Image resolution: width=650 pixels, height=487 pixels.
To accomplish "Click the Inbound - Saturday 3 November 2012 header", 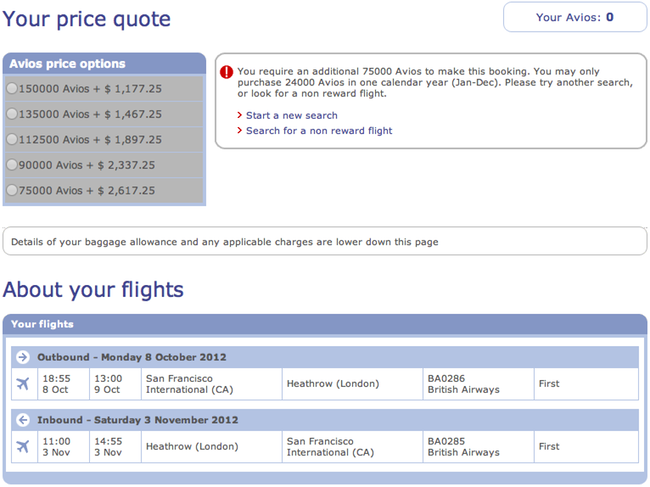I will coord(325,420).
